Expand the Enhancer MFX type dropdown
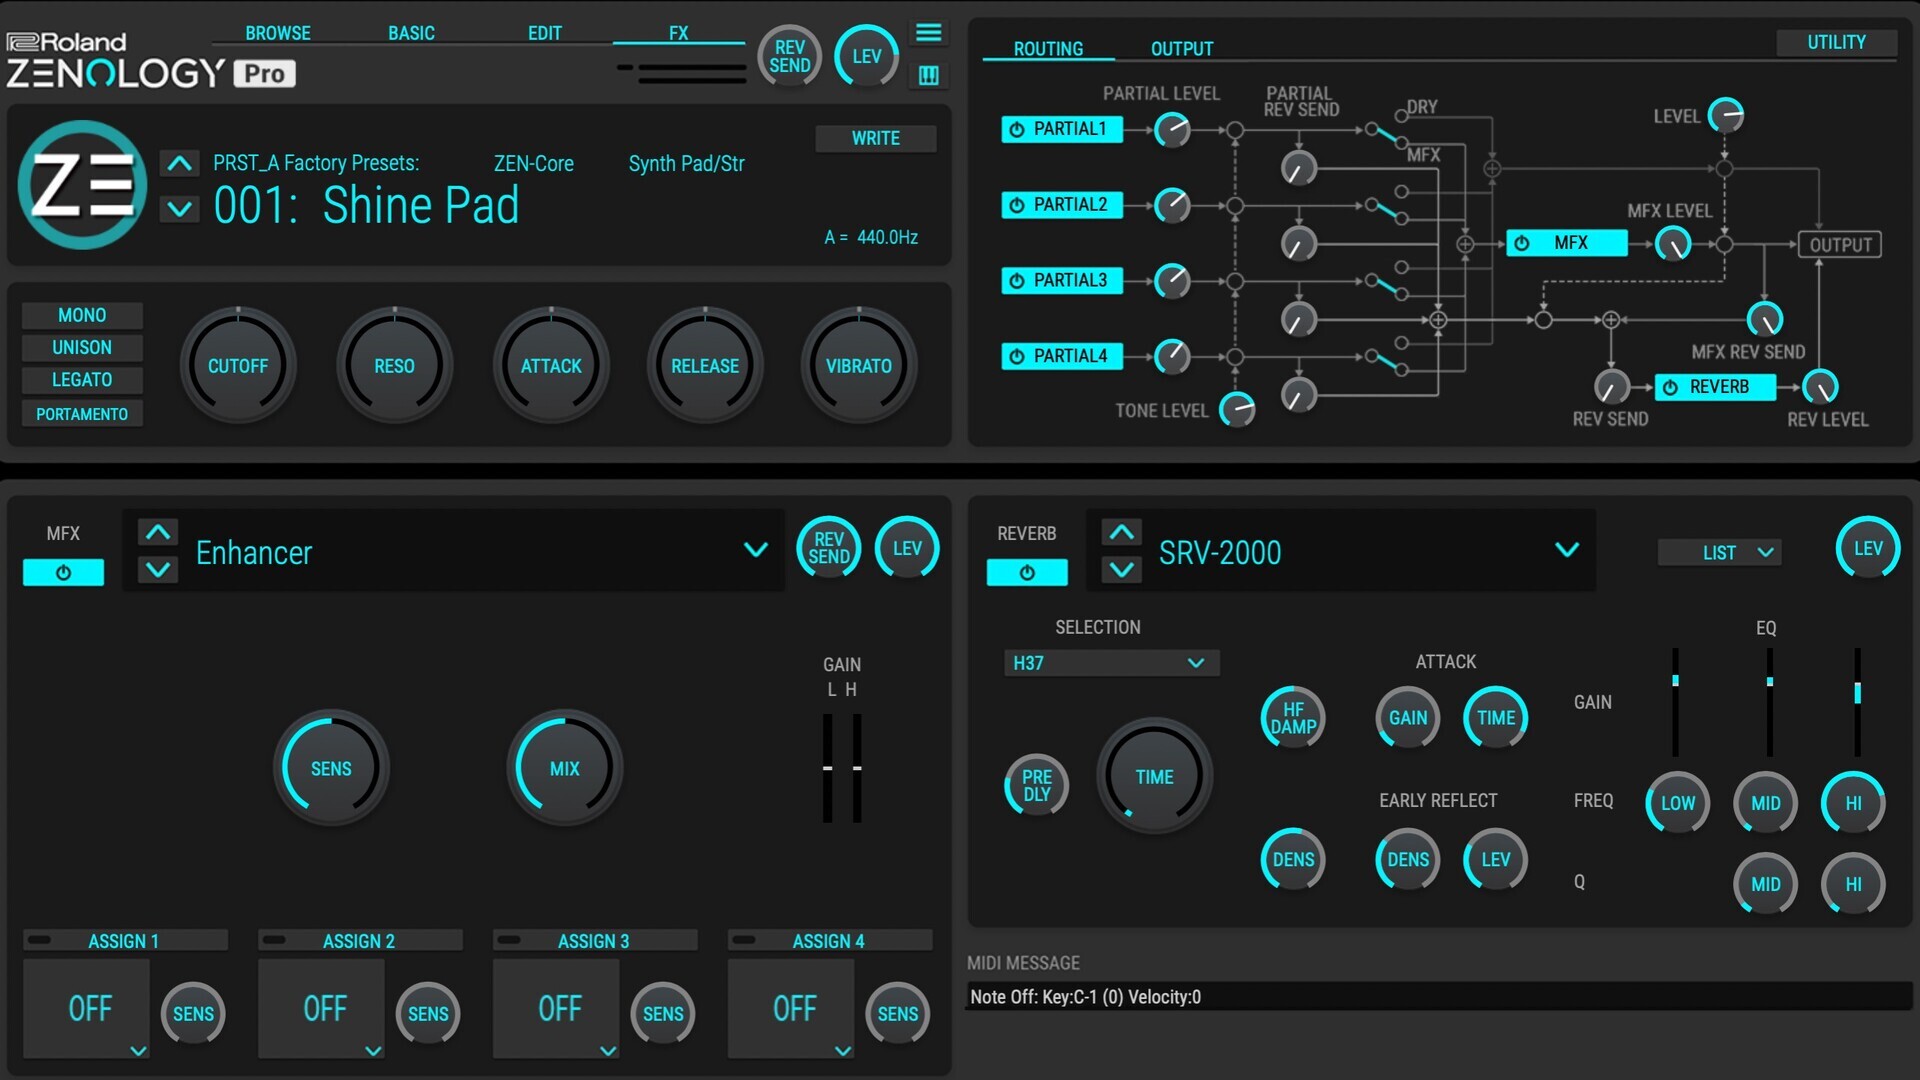Screen dimensions: 1920x1080 click(x=756, y=550)
